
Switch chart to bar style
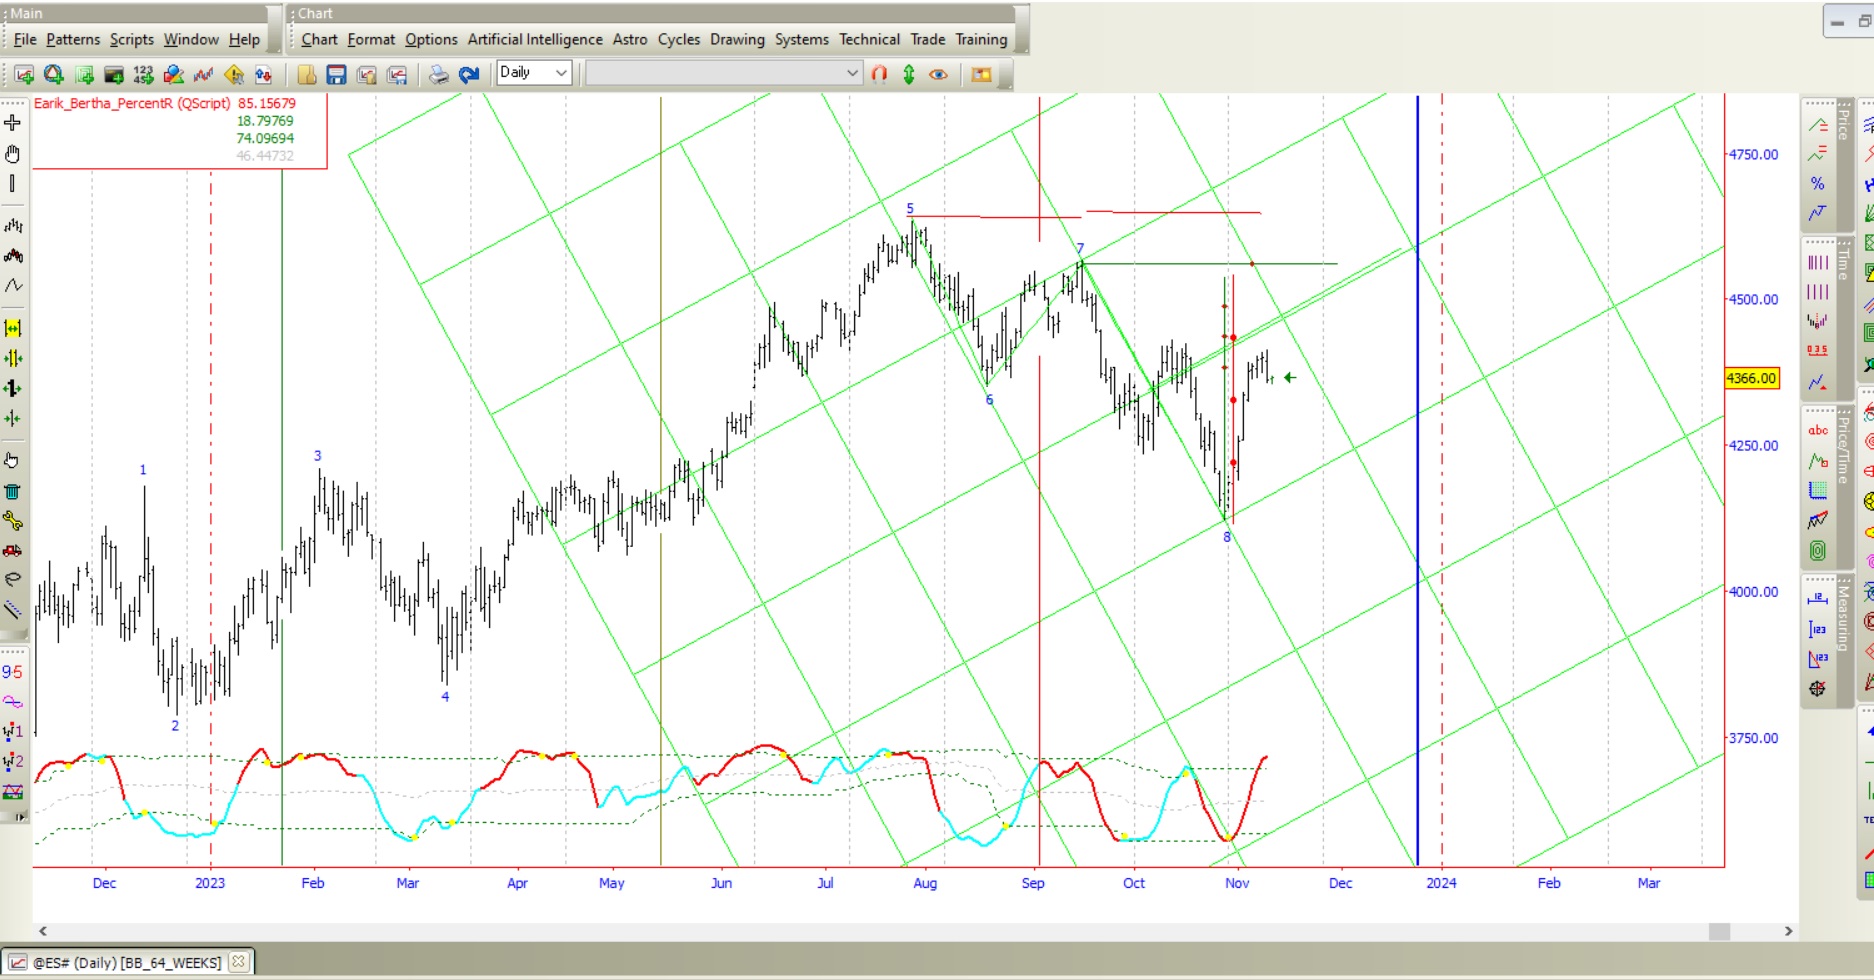13,226
